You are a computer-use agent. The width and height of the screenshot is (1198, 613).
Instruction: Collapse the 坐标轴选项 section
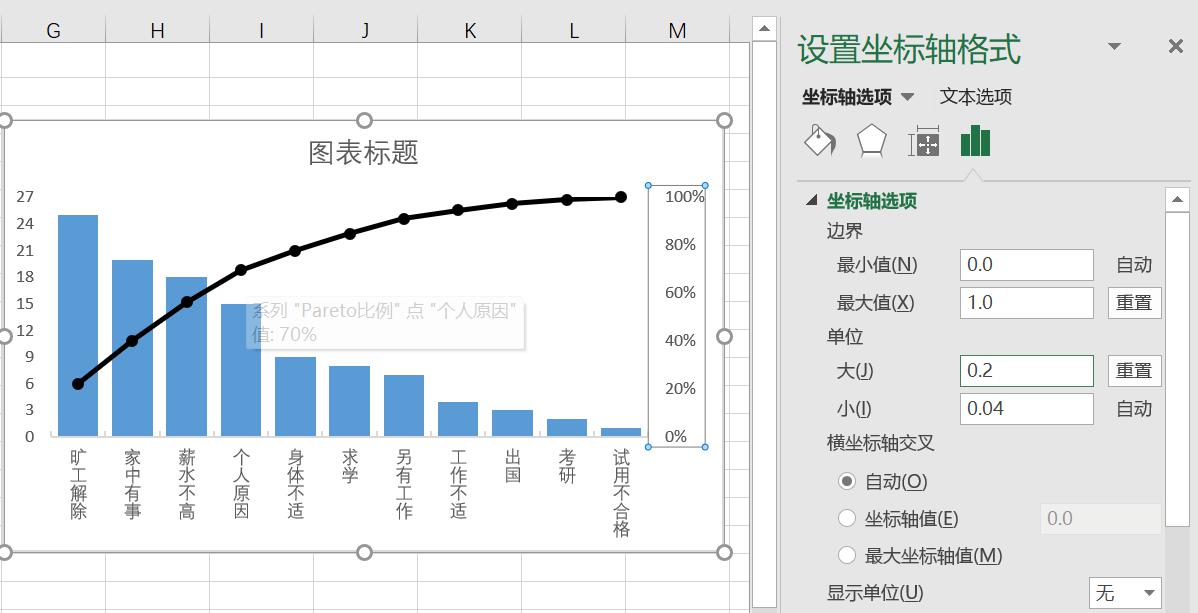click(x=811, y=201)
